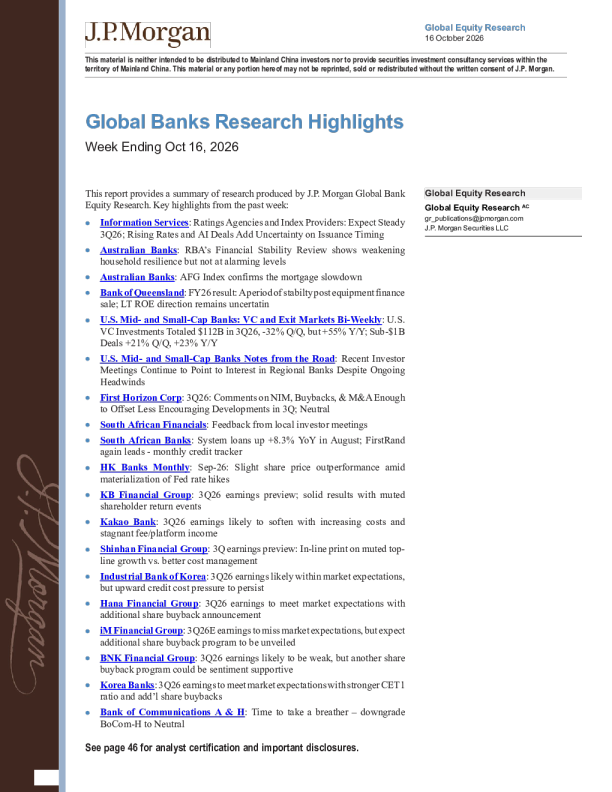This screenshot has height=792, width=612.
Task: Click the Week Ending Oct 16, 2026 subtitle
Action: click(x=162, y=147)
